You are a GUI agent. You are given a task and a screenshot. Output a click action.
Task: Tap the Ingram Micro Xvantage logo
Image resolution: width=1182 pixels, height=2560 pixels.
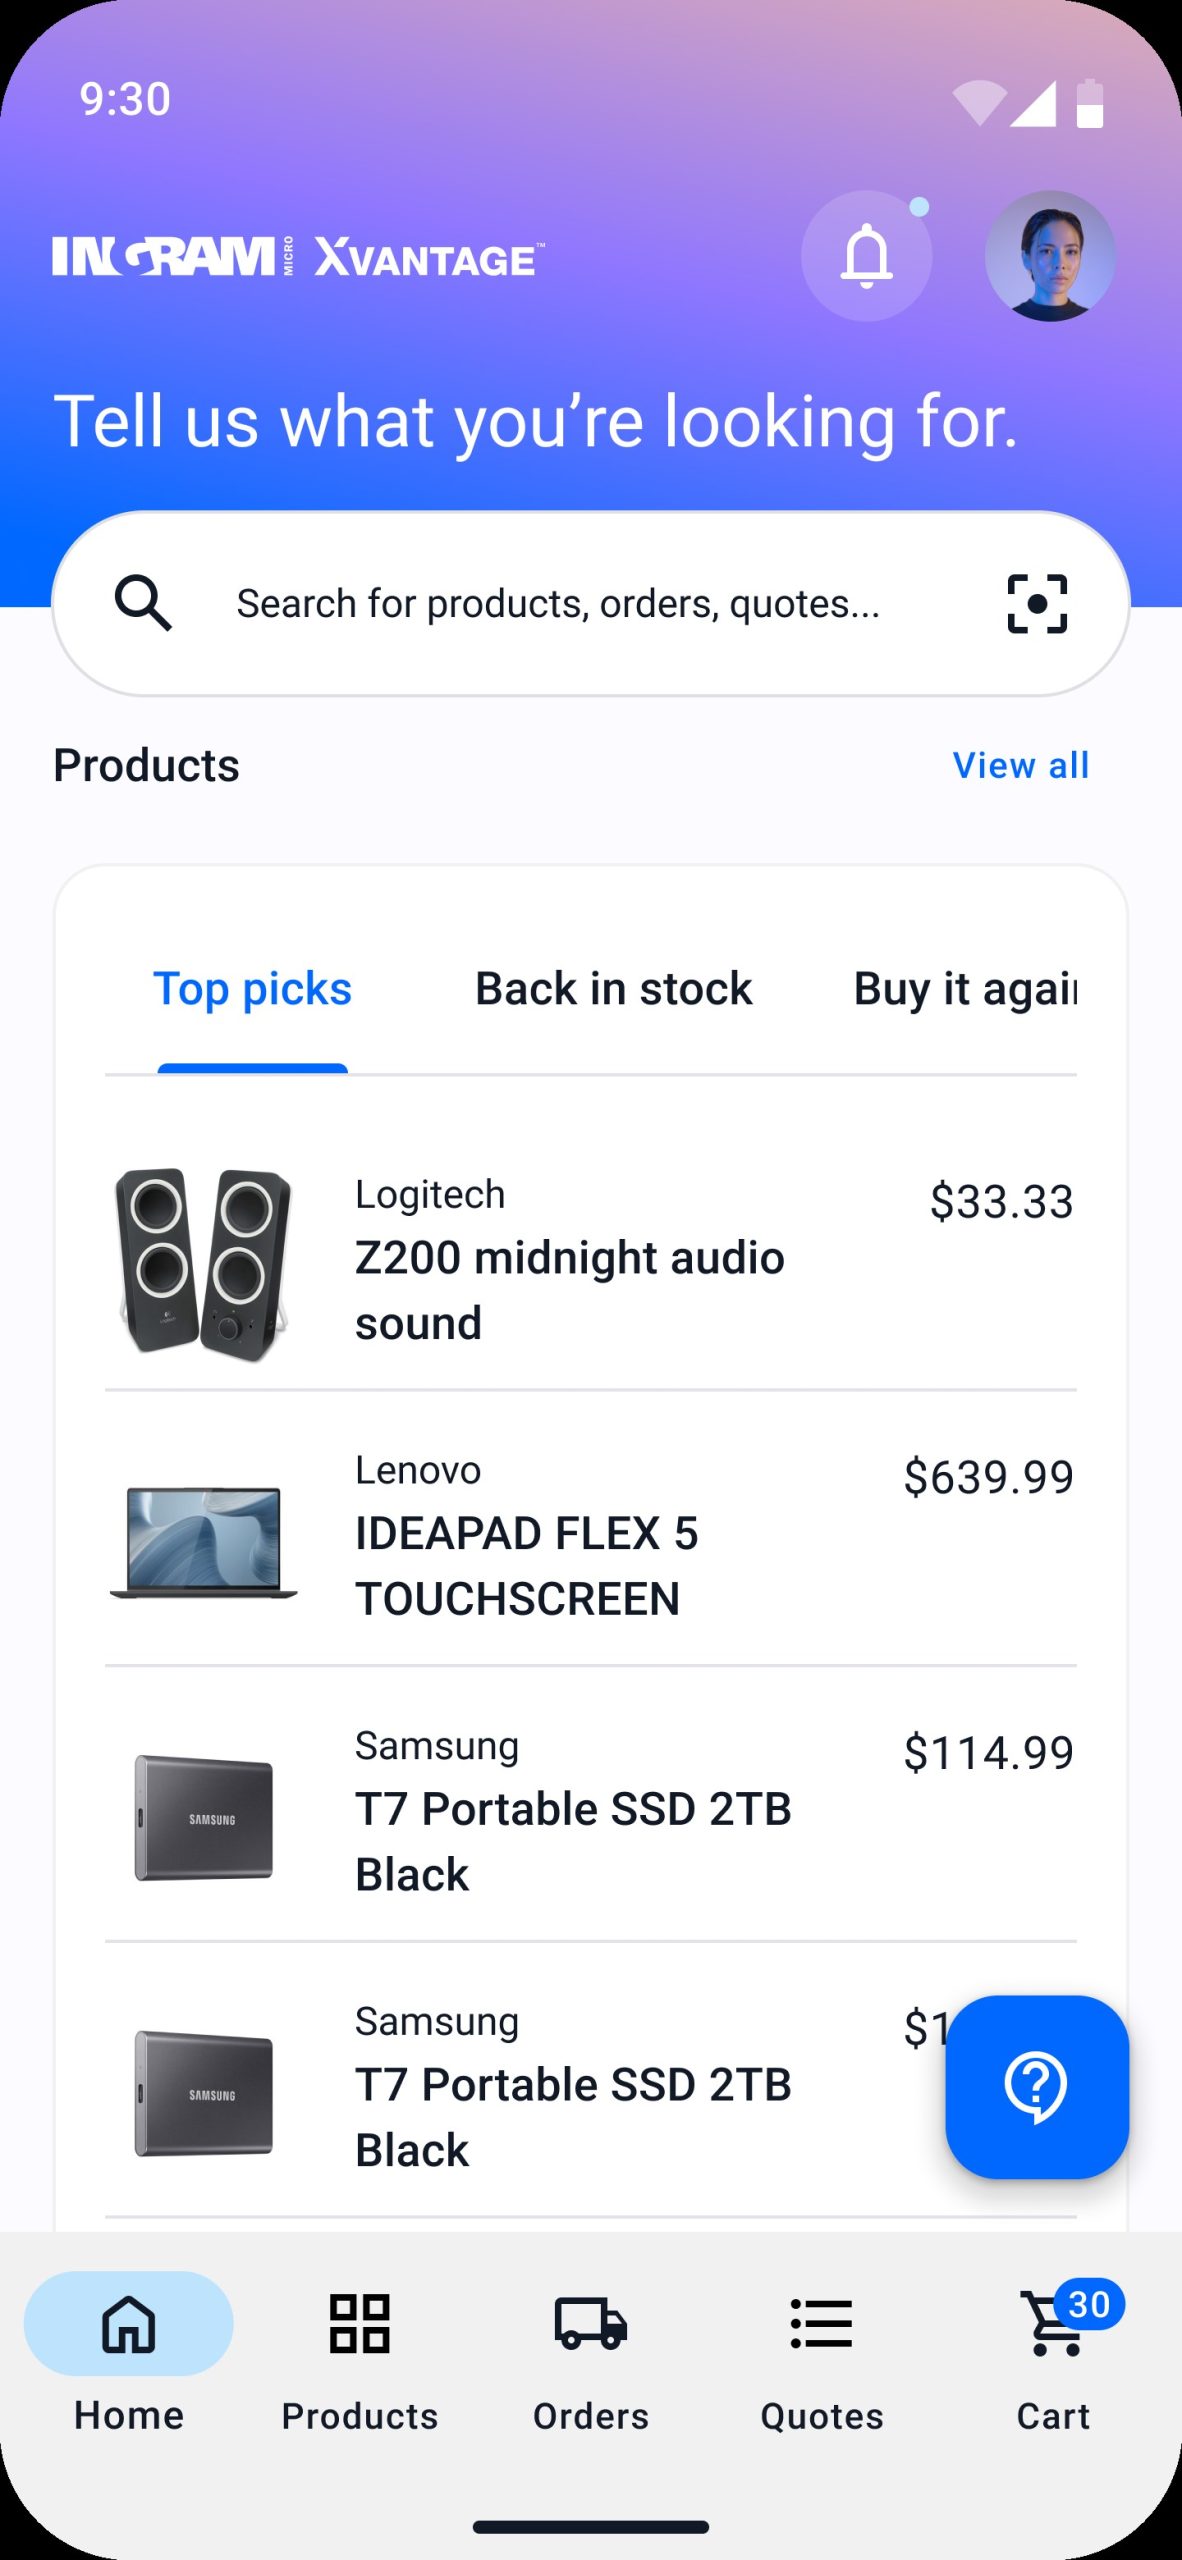pyautogui.click(x=298, y=257)
